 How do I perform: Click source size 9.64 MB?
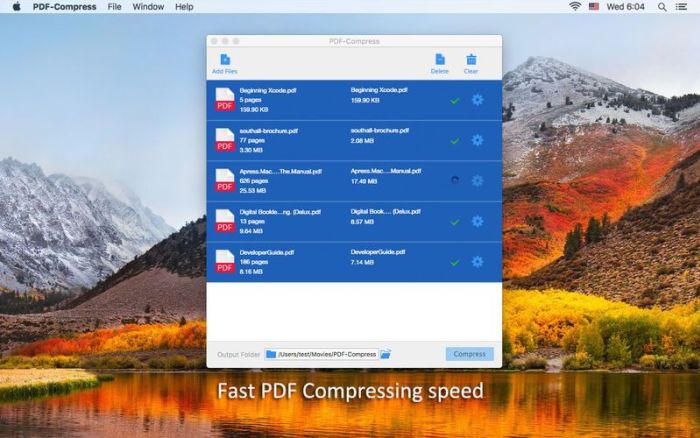[251, 231]
